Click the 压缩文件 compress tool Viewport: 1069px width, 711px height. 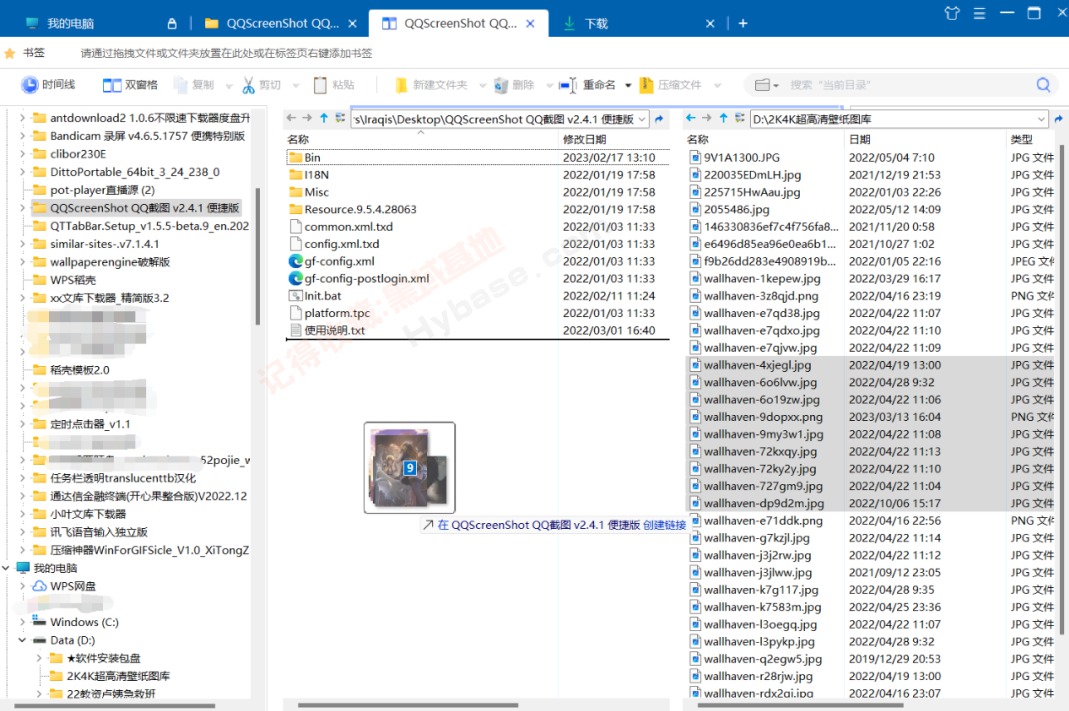670,85
